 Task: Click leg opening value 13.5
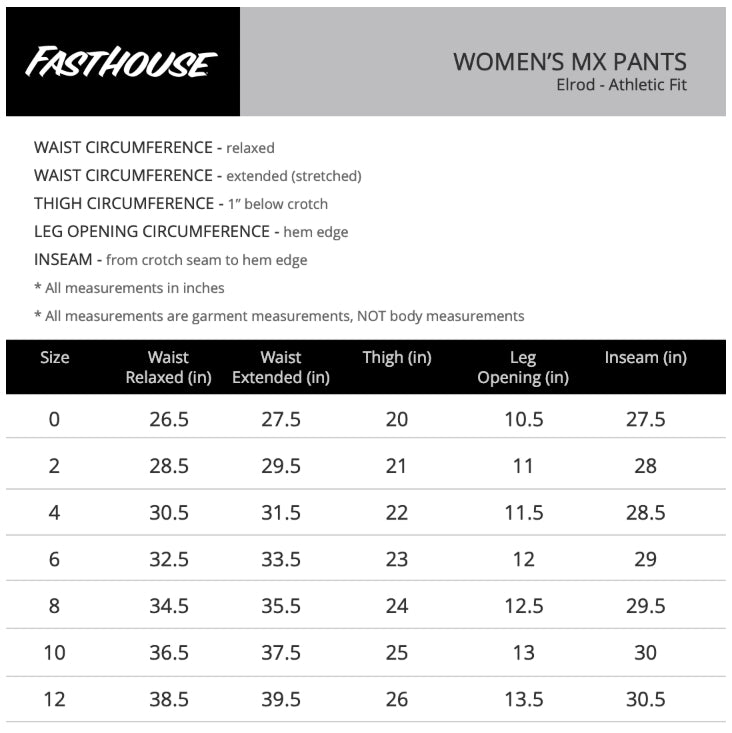point(523,699)
